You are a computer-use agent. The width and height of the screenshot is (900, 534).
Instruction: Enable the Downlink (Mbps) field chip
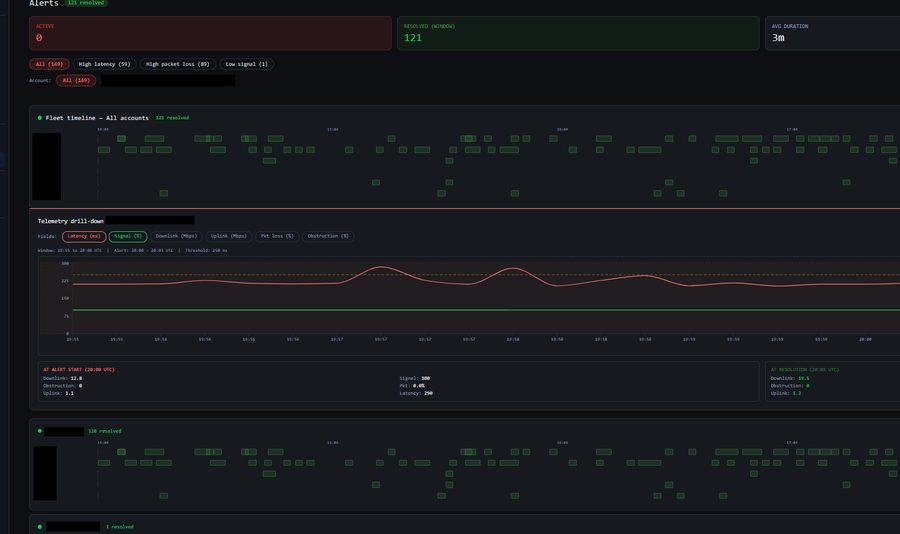(x=176, y=237)
